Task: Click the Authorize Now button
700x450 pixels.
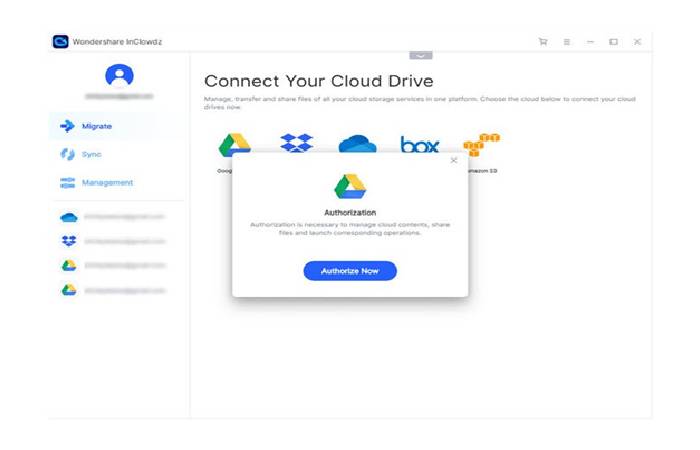Action: pyautogui.click(x=350, y=271)
